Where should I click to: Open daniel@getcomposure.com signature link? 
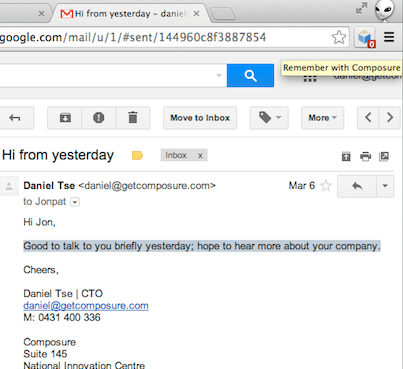tap(86, 305)
